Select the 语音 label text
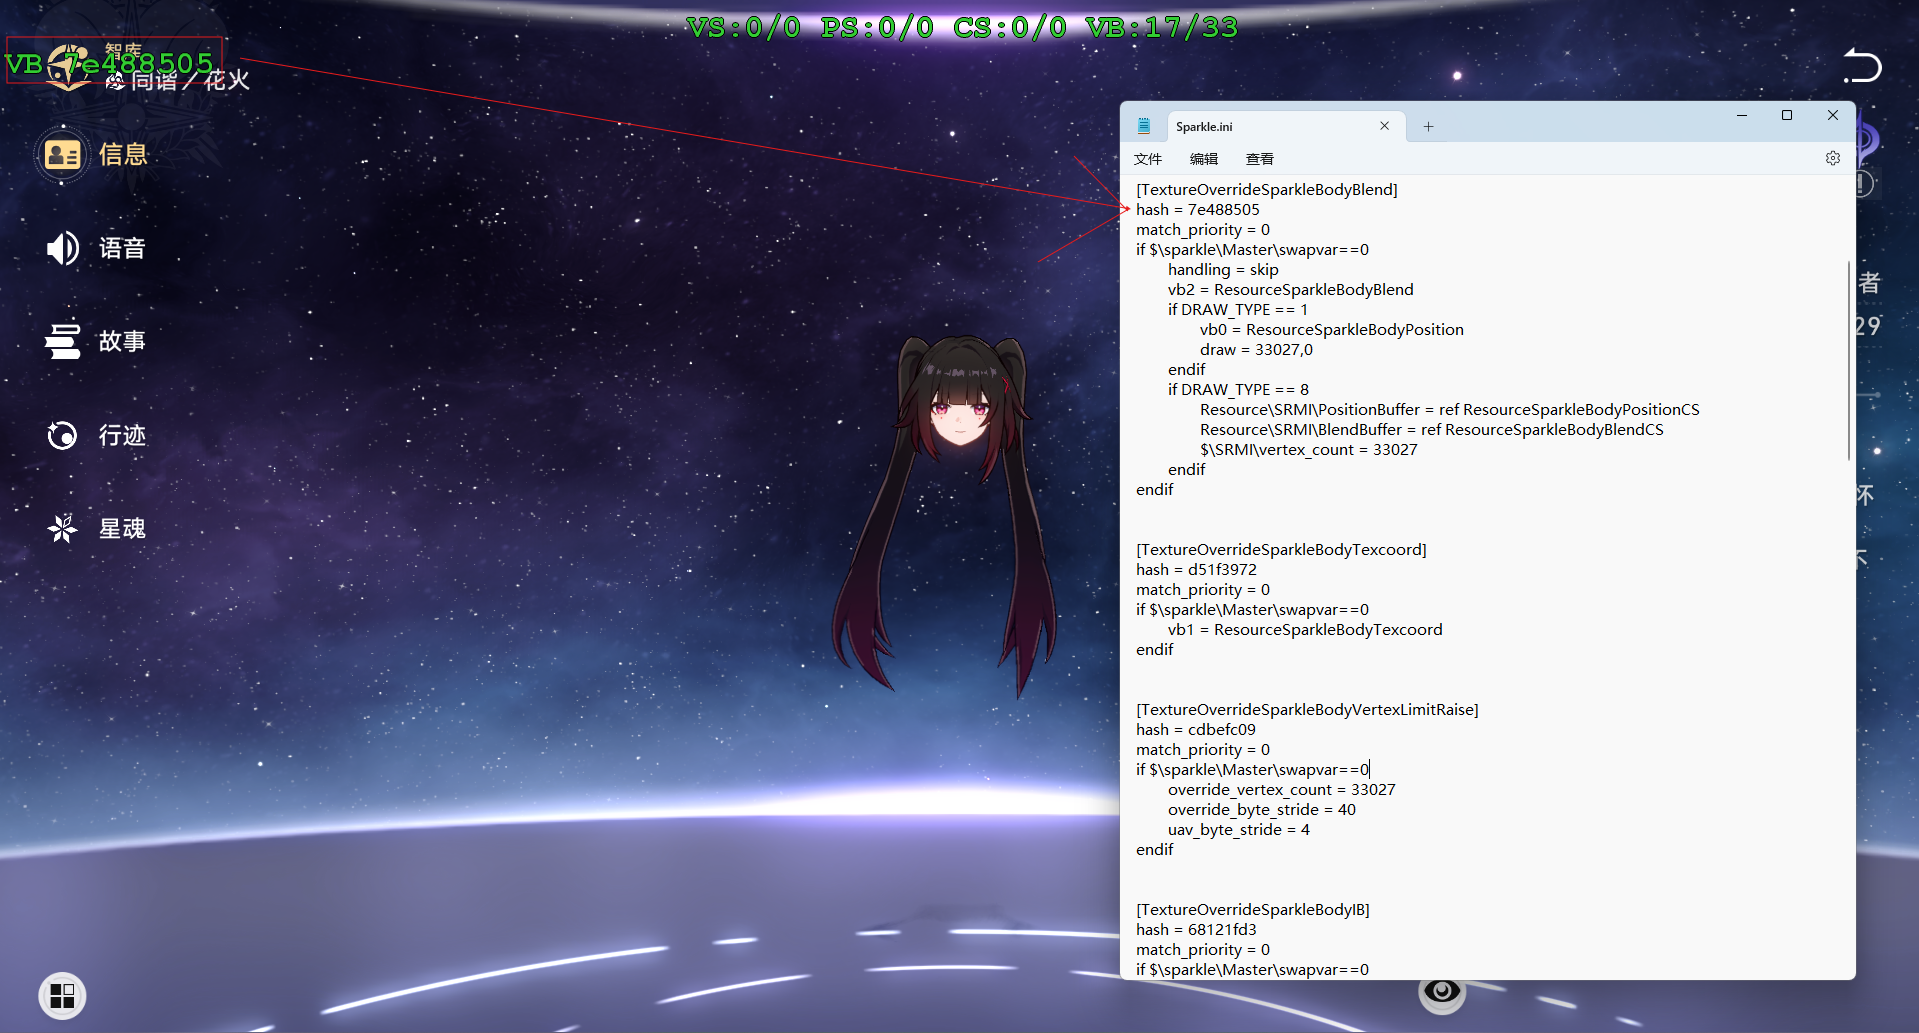 (122, 248)
